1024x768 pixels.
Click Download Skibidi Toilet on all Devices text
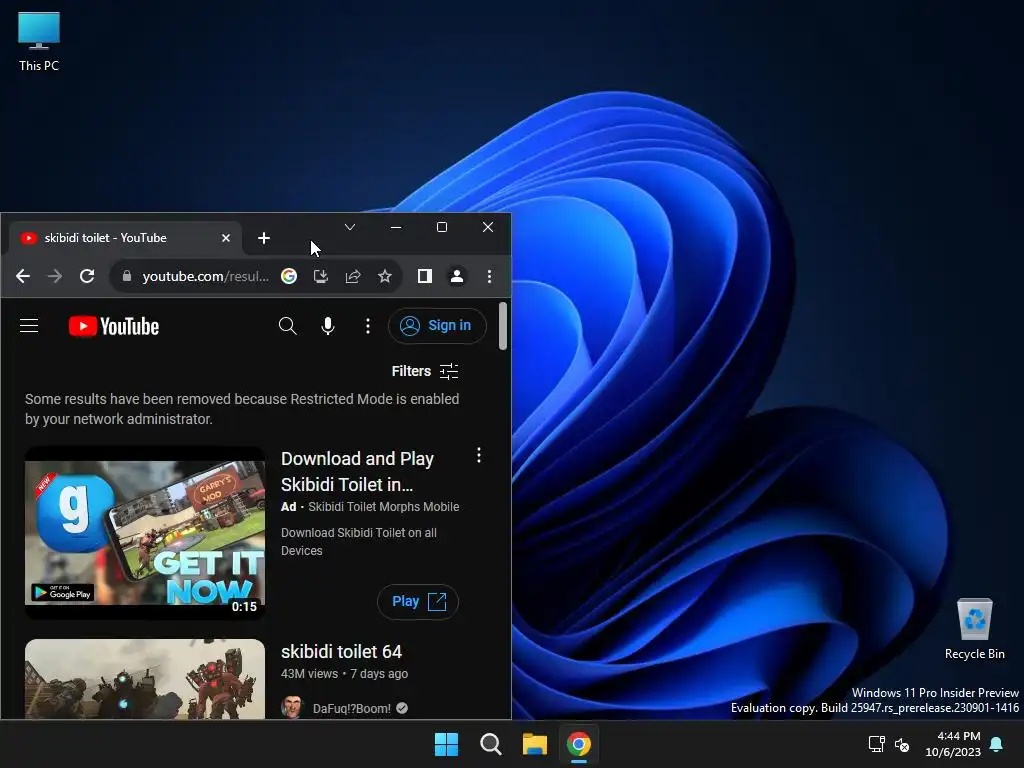(359, 541)
